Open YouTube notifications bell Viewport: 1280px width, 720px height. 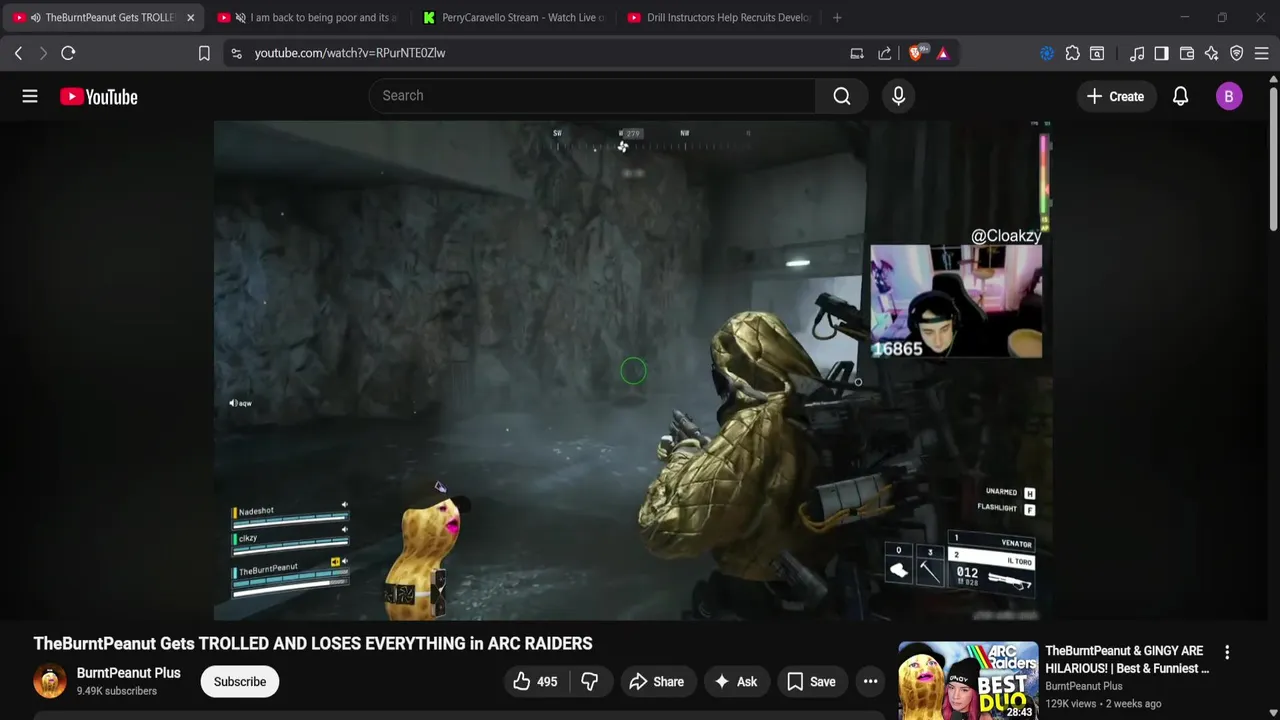[1180, 96]
